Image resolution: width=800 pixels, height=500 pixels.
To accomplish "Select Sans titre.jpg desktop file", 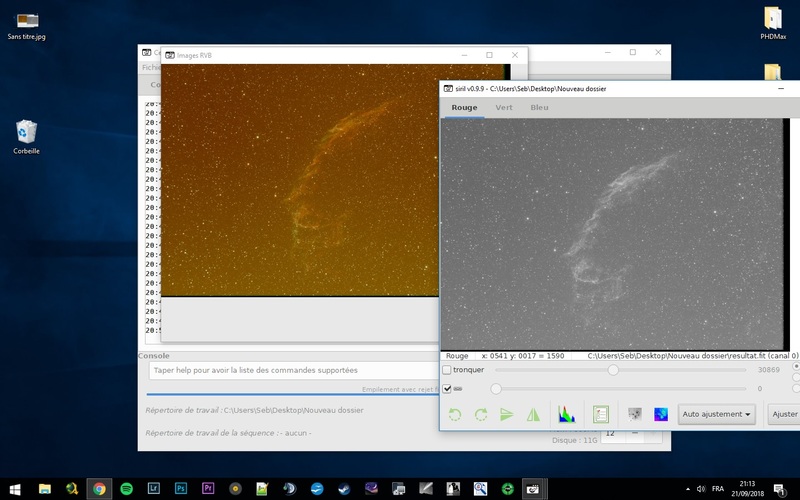I will point(27,27).
